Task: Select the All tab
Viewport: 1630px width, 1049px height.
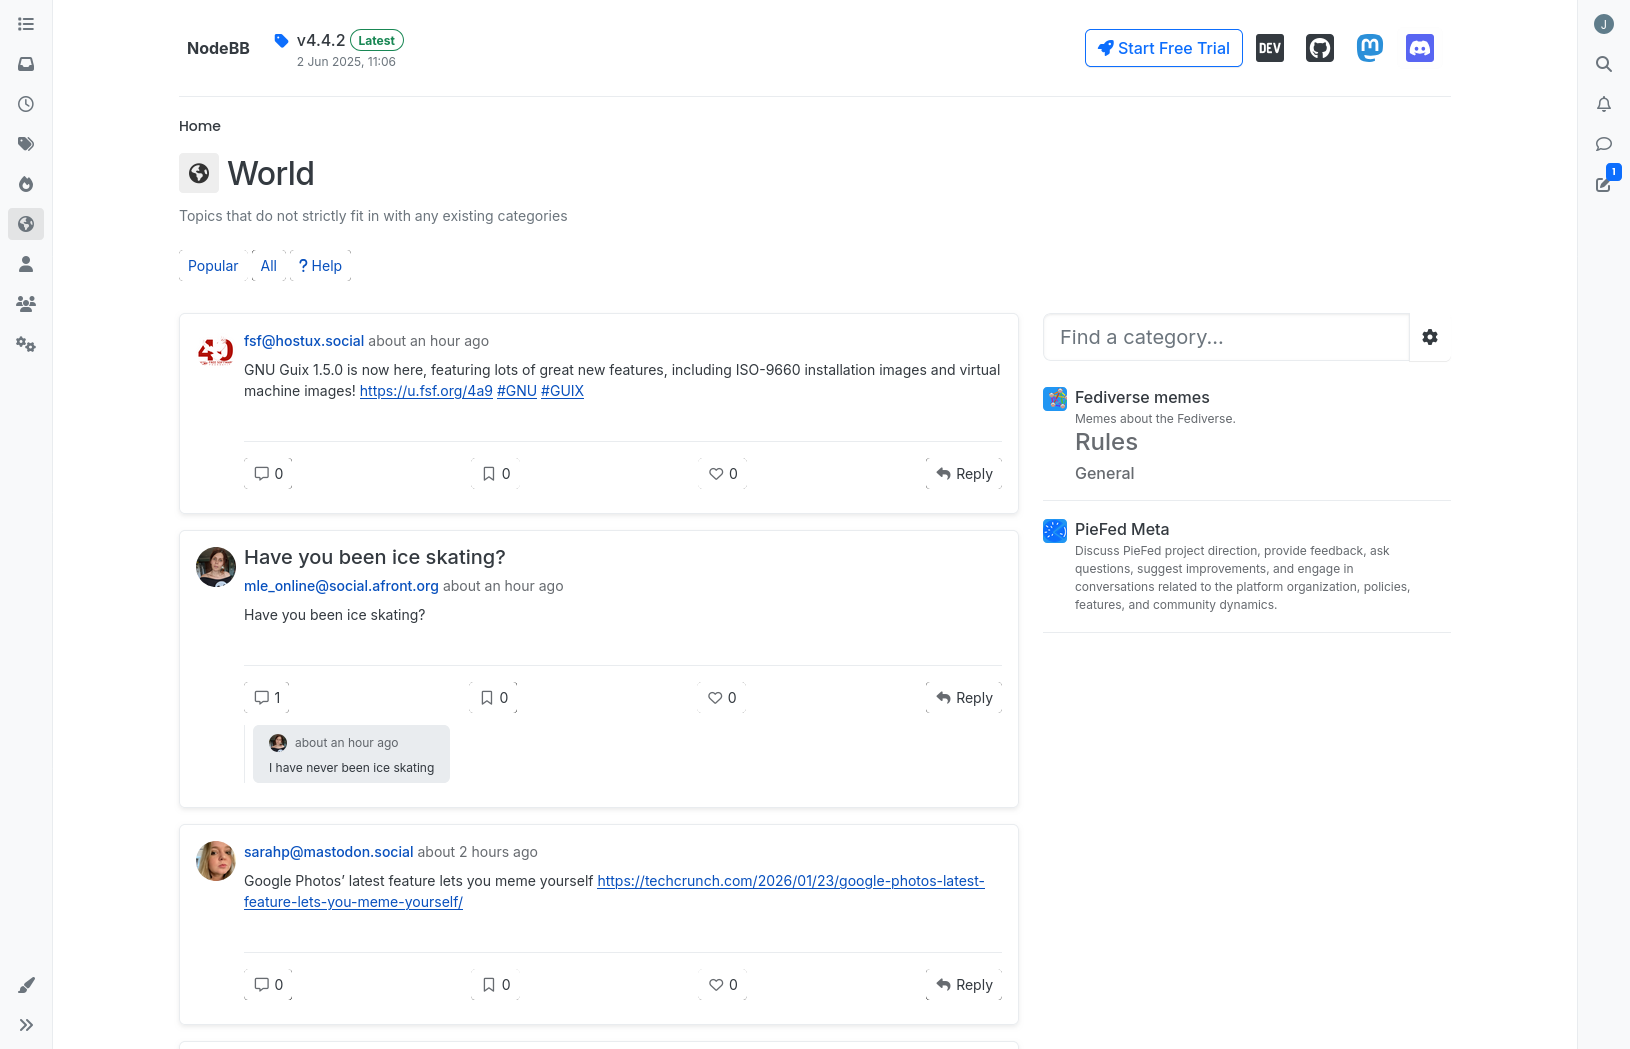Action: (x=268, y=266)
